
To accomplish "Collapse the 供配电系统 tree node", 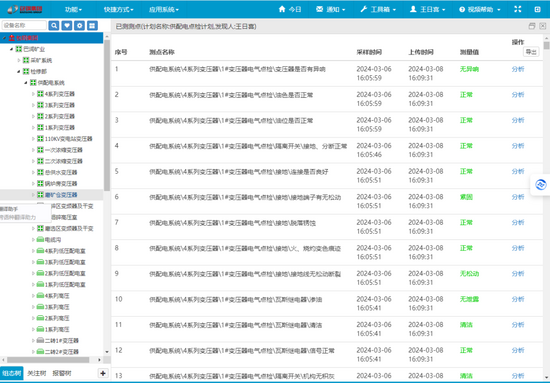I will (26, 83).
